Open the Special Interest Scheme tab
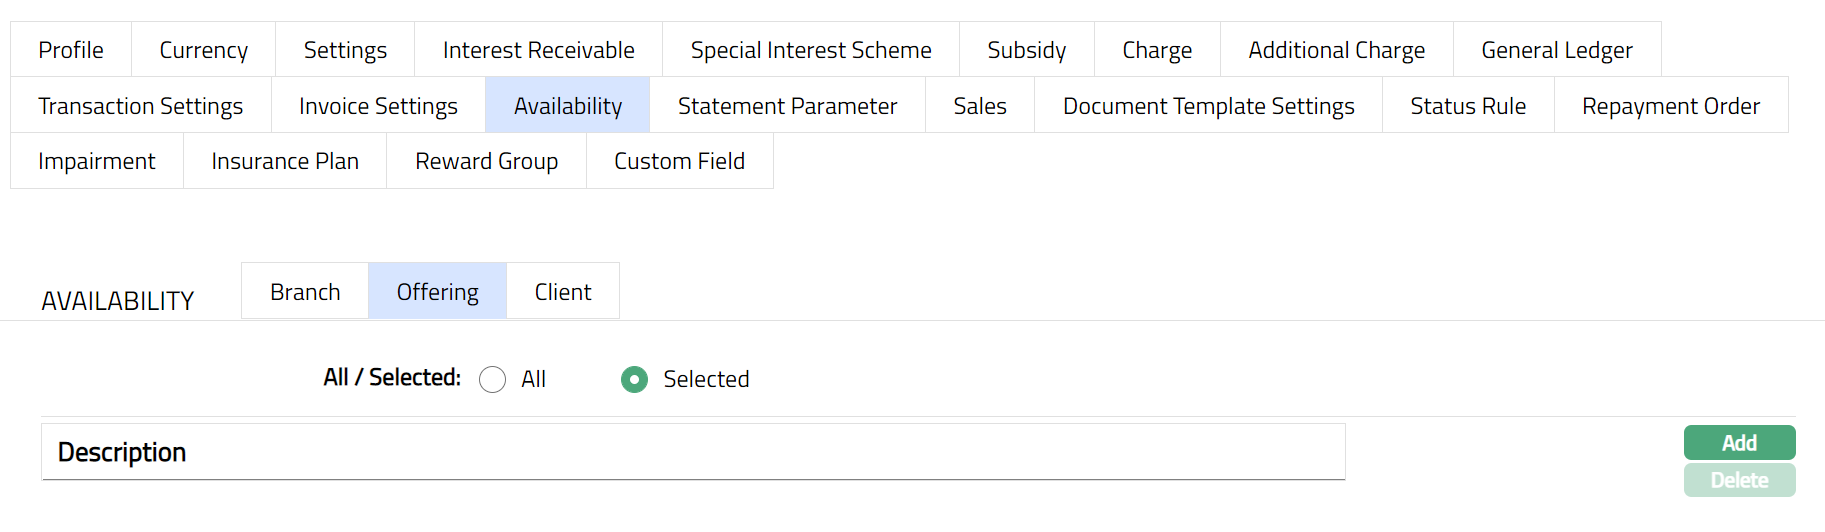 click(x=810, y=50)
